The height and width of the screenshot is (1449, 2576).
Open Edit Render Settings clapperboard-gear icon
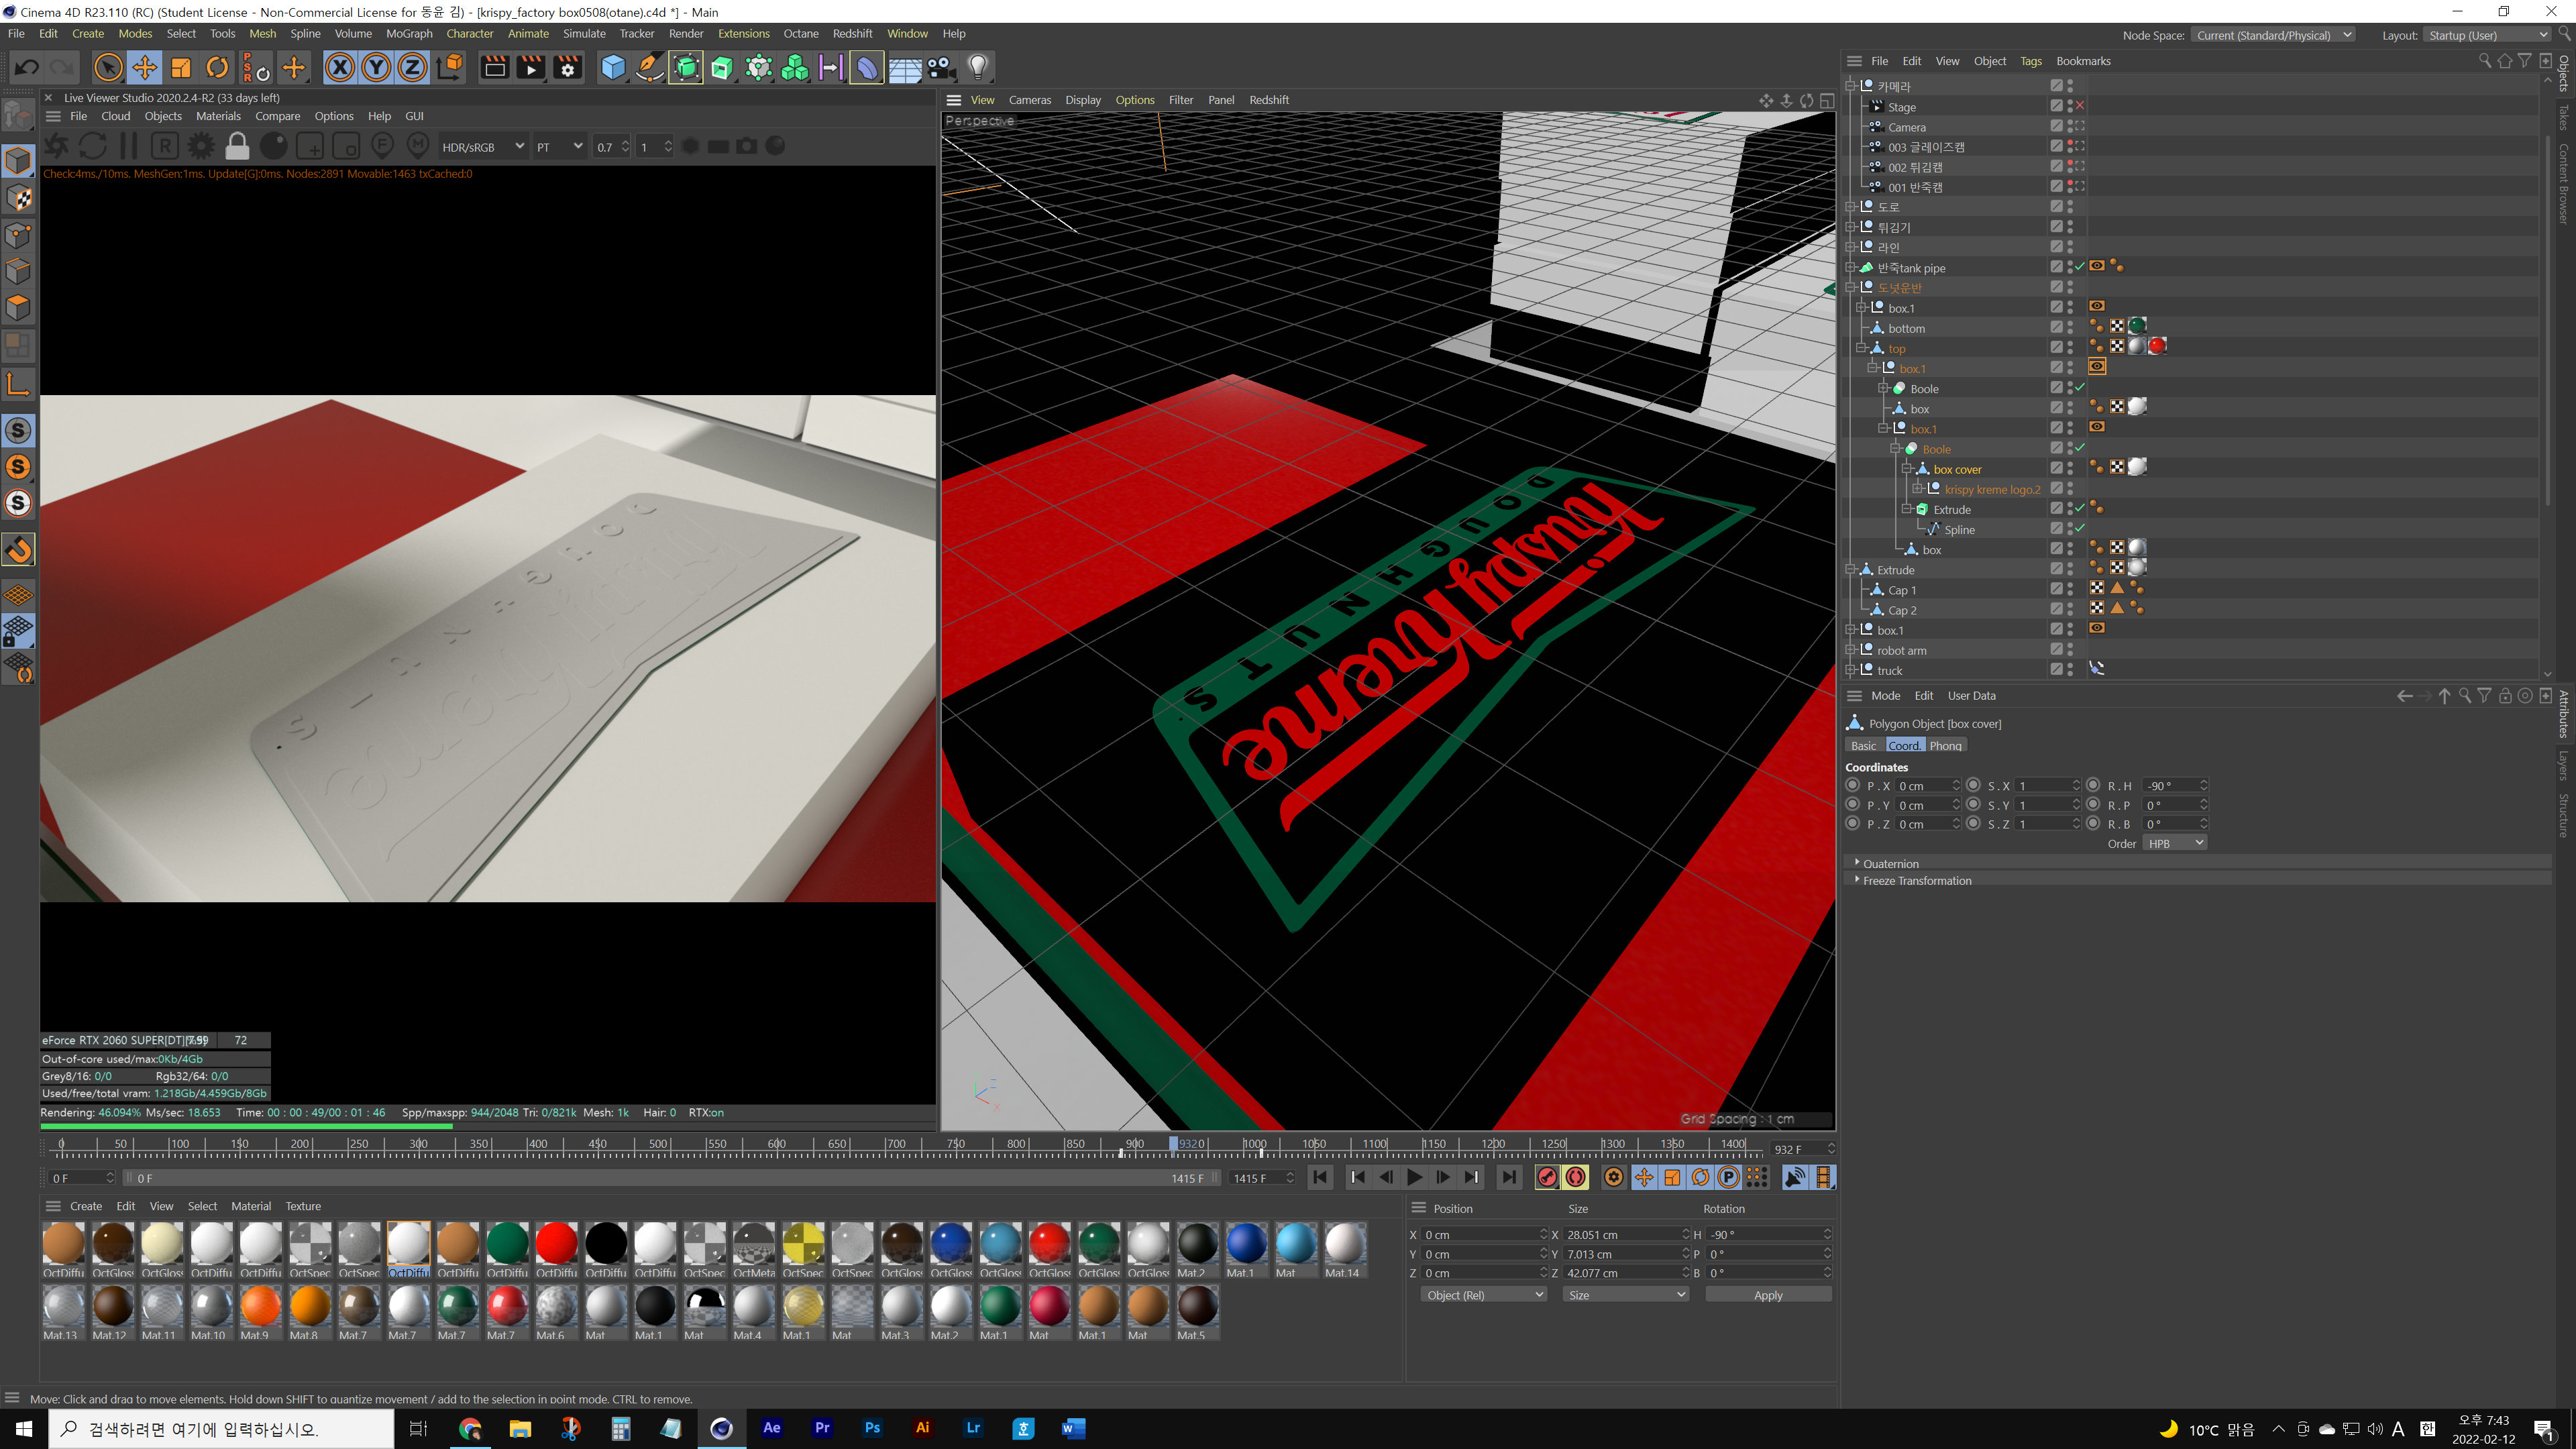(568, 67)
